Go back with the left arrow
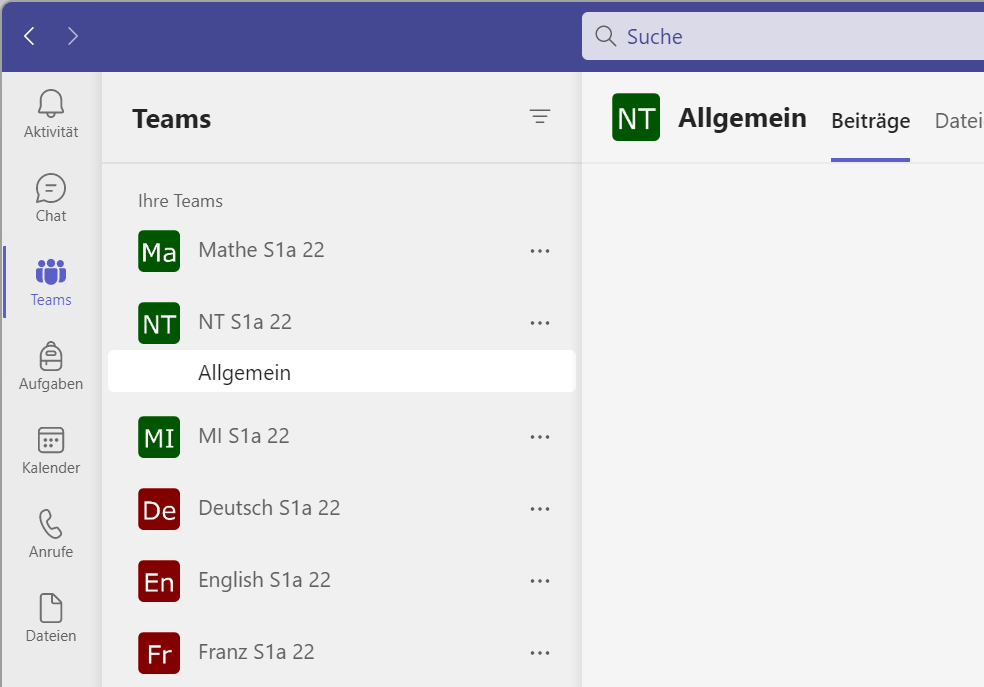The height and width of the screenshot is (687, 984). pos(30,37)
